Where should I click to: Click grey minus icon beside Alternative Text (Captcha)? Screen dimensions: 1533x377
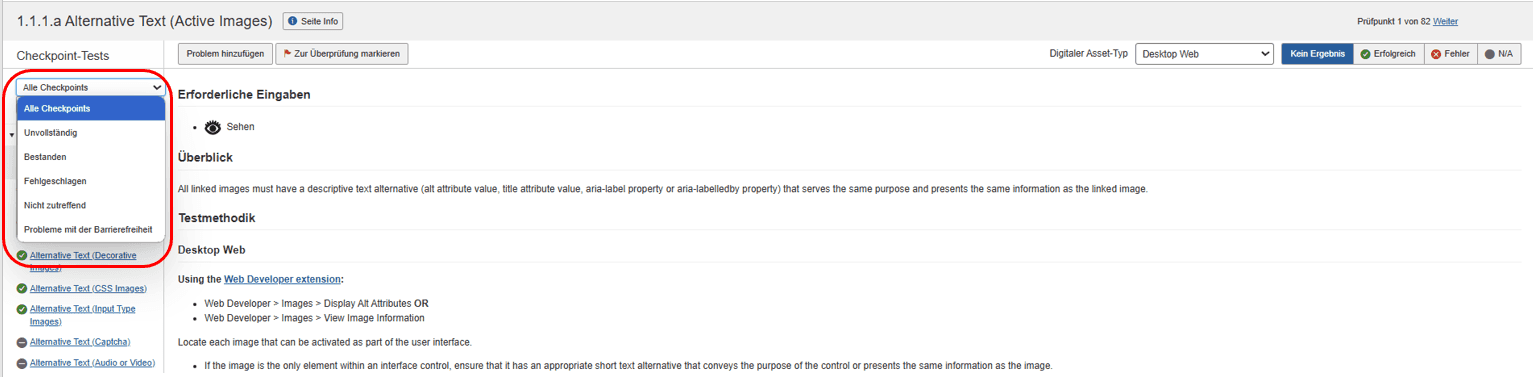point(22,342)
